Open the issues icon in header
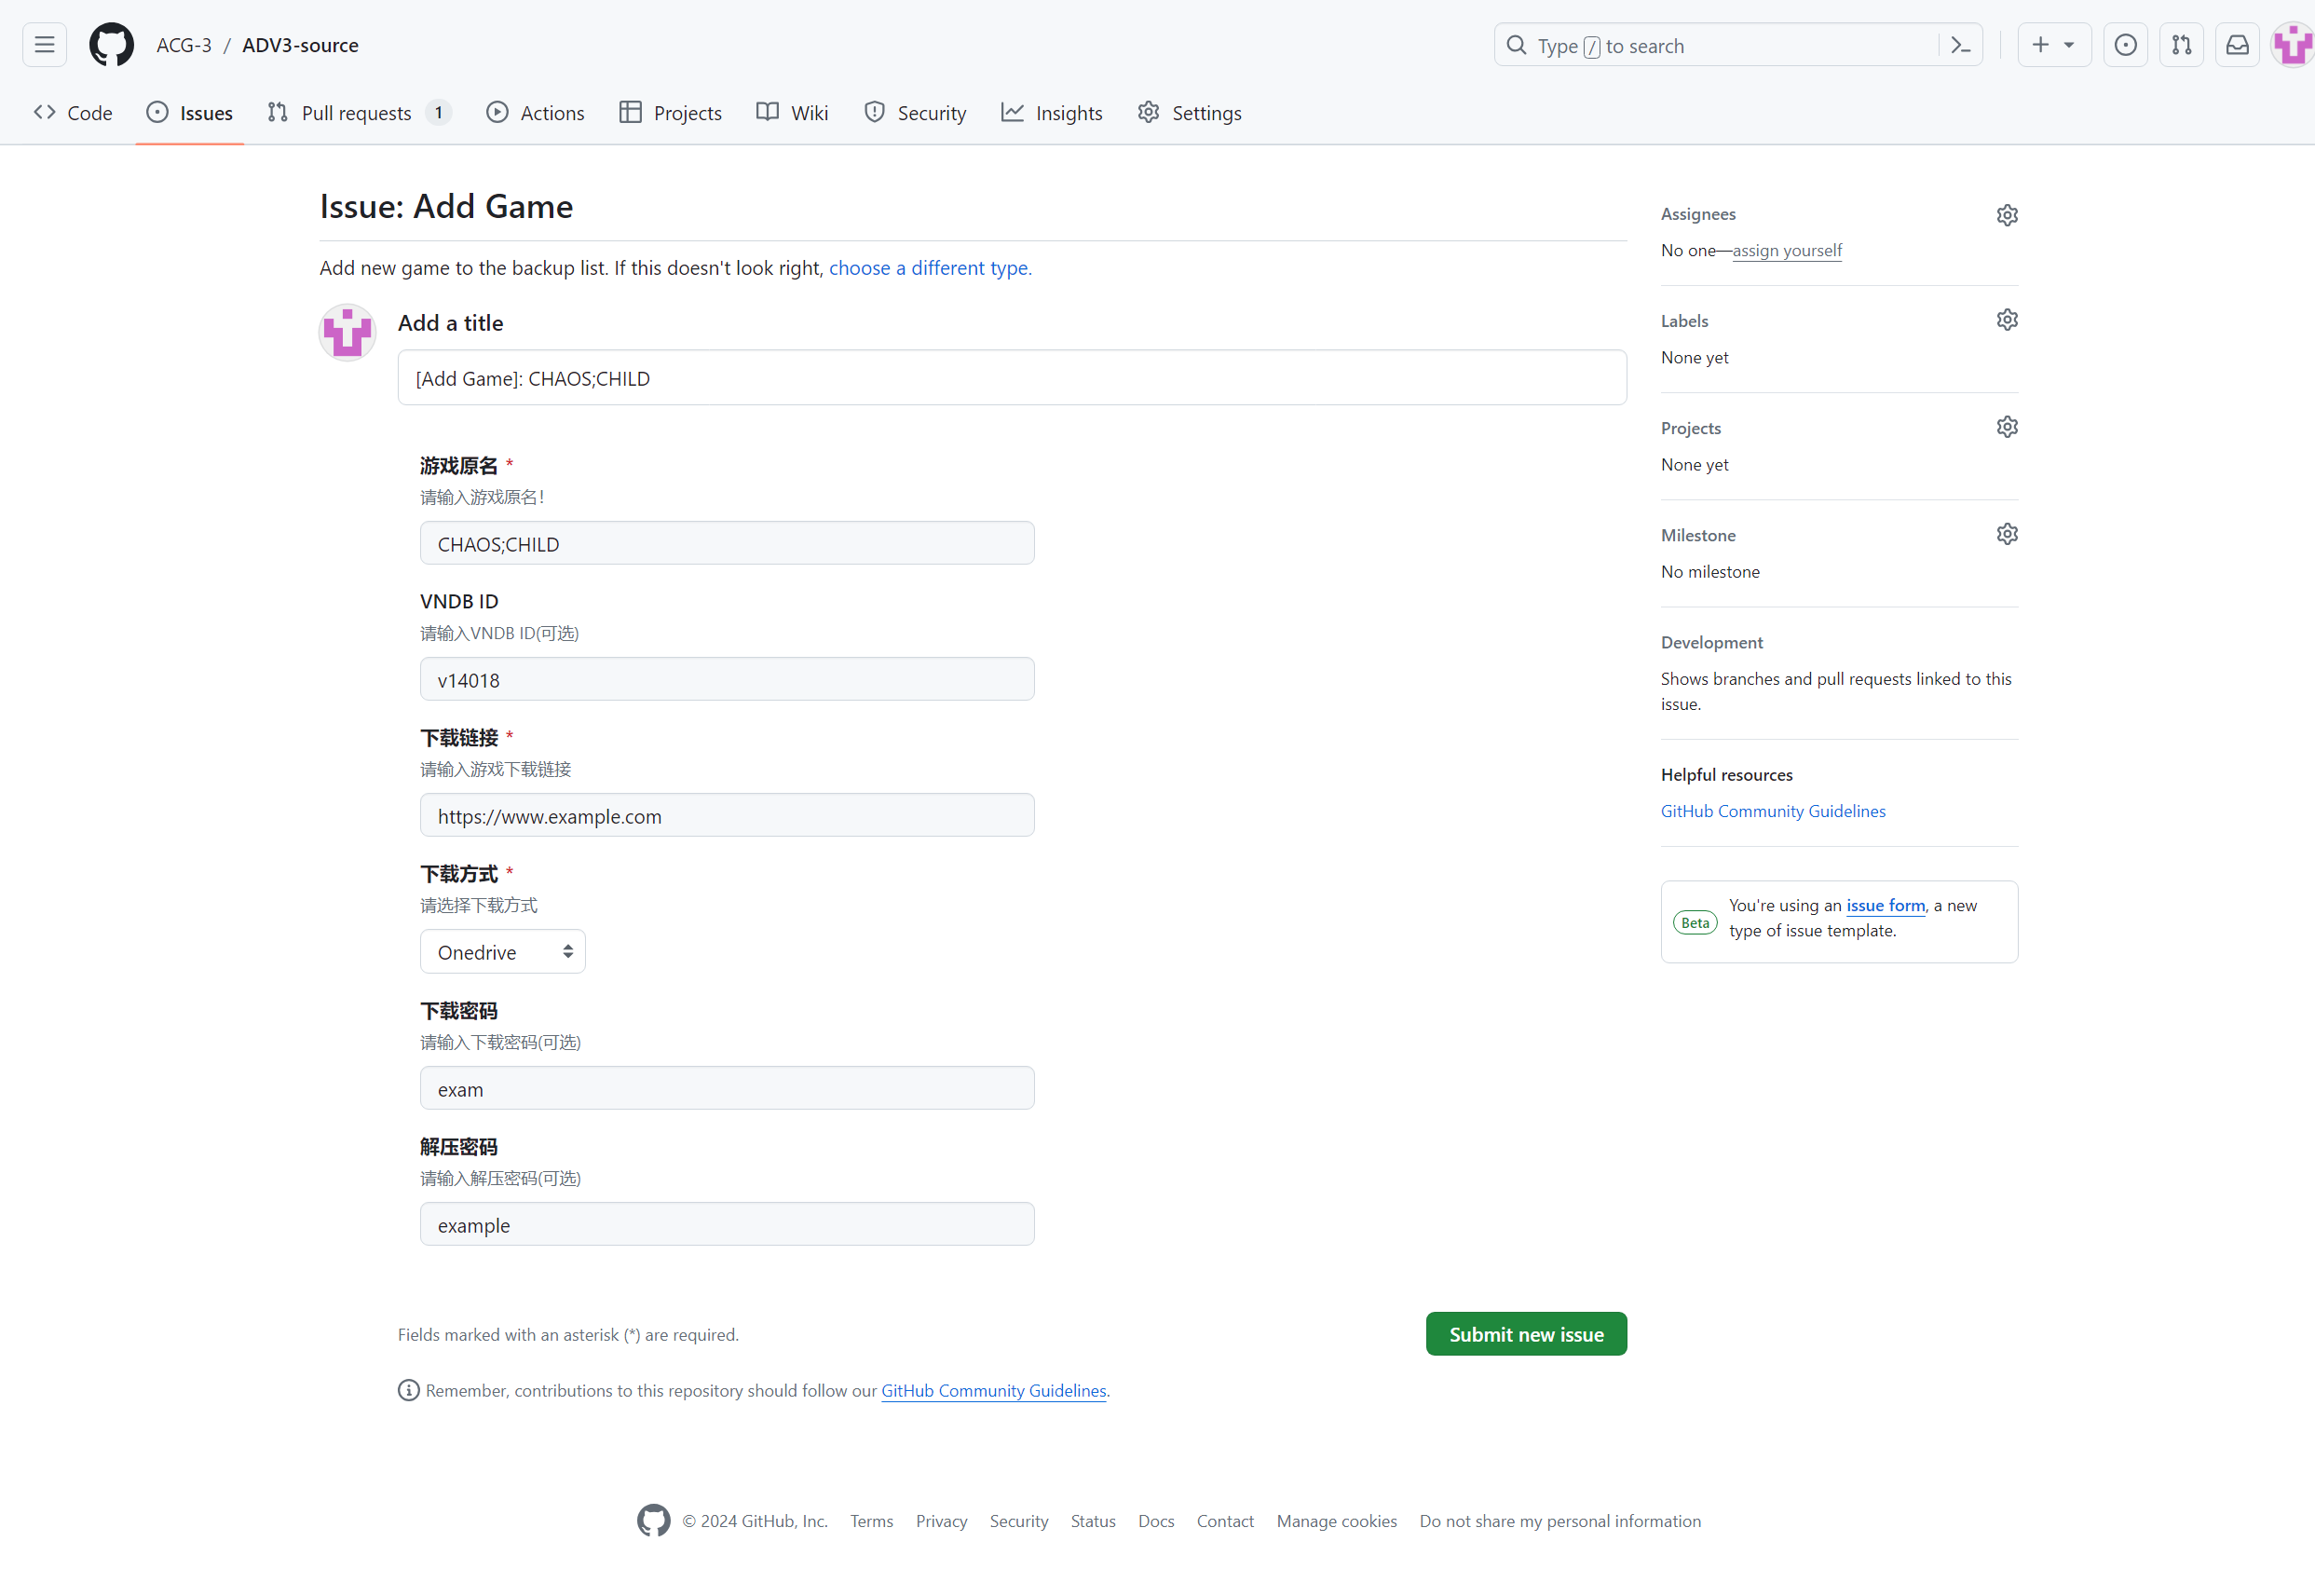The height and width of the screenshot is (1596, 2315). [2125, 45]
